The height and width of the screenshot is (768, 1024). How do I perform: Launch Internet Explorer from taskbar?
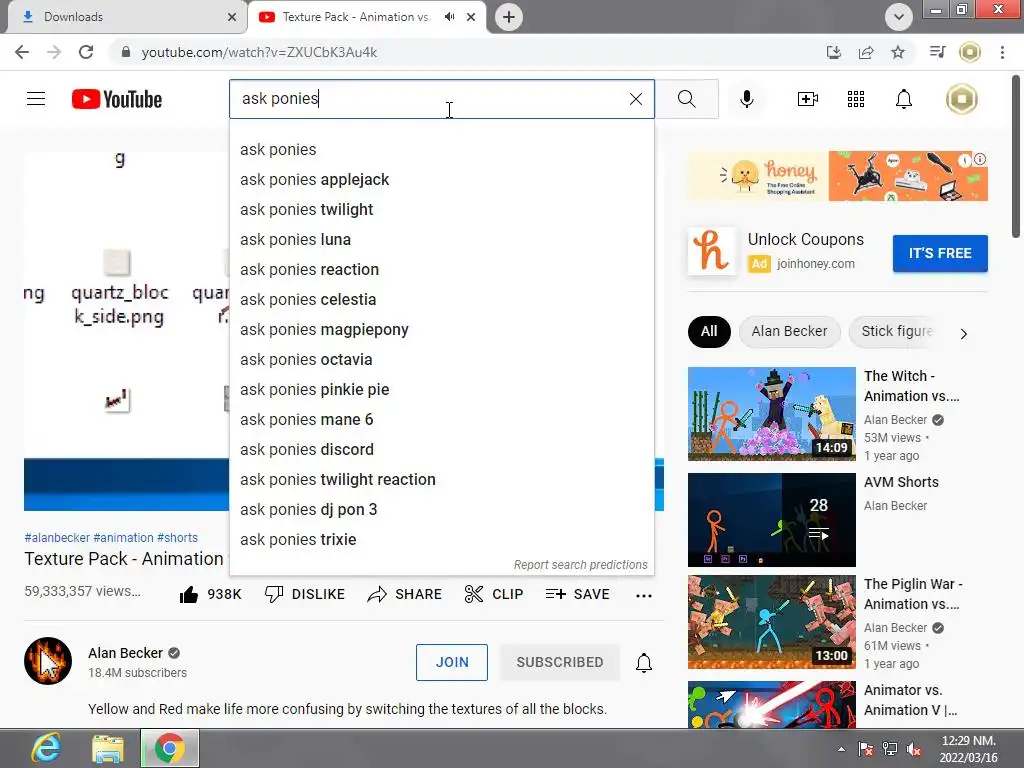(x=46, y=748)
